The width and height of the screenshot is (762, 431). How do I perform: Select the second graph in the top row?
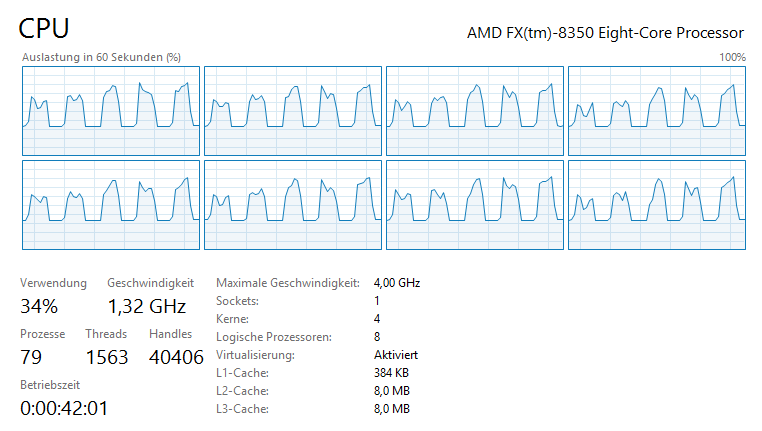tap(293, 111)
